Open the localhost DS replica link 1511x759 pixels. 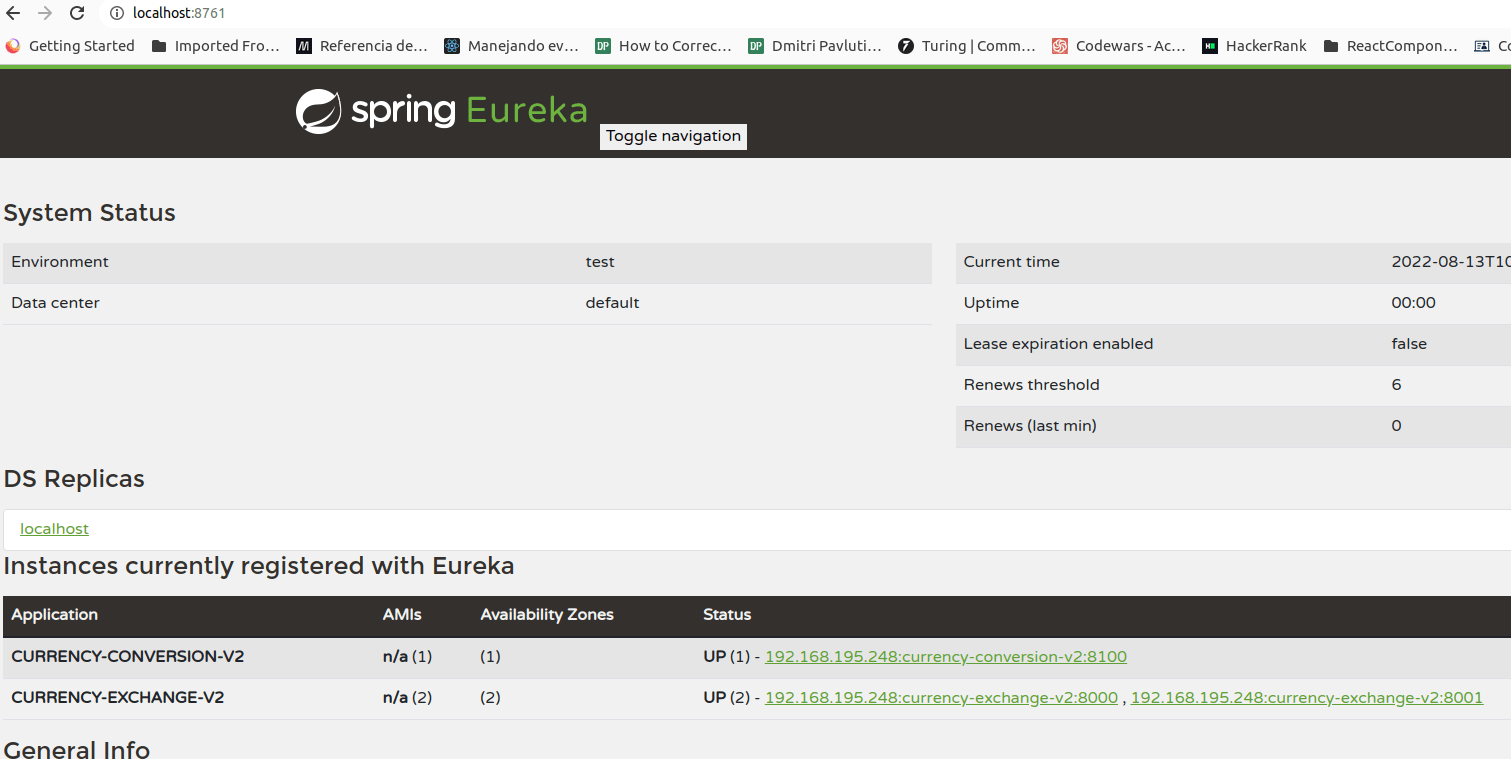pos(54,529)
